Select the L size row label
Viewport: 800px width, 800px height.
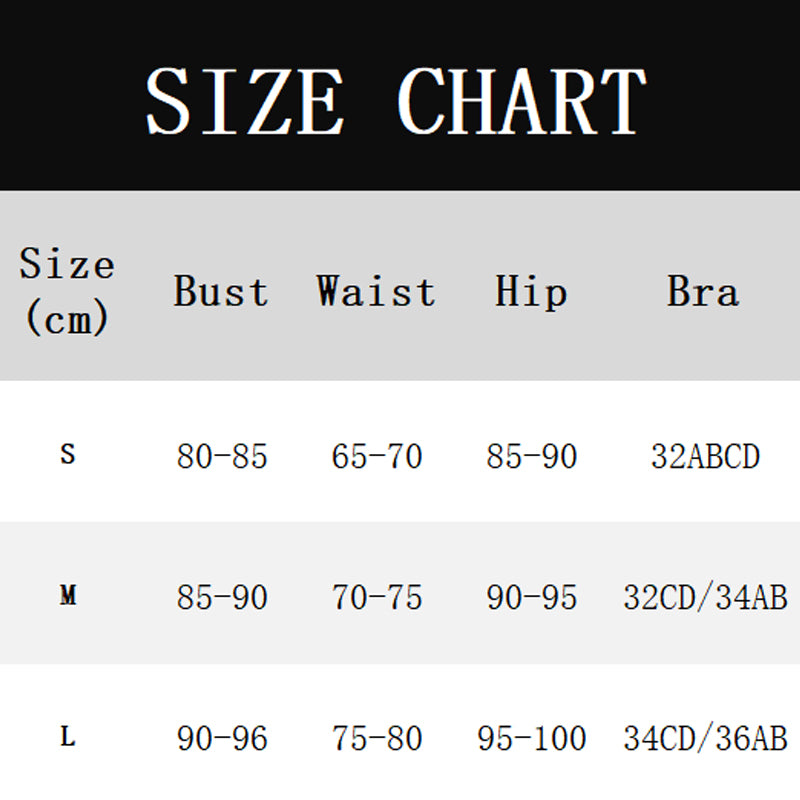[68, 736]
